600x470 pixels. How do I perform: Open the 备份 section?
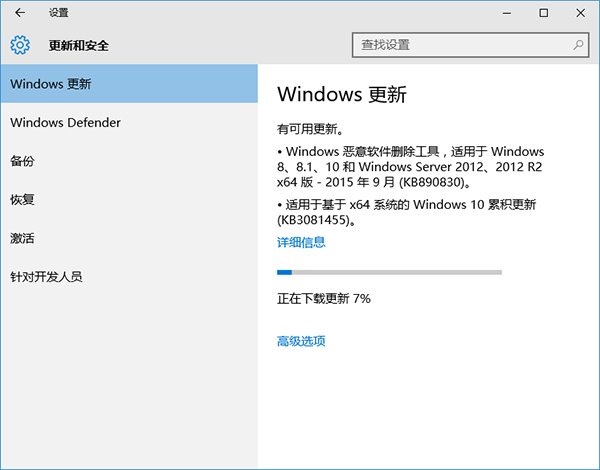pyautogui.click(x=128, y=161)
